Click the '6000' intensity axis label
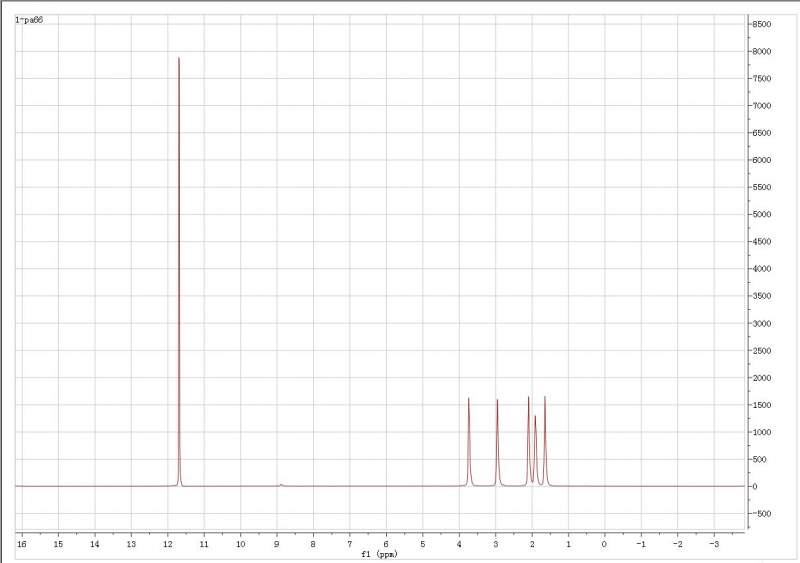This screenshot has width=800, height=563. tap(762, 160)
